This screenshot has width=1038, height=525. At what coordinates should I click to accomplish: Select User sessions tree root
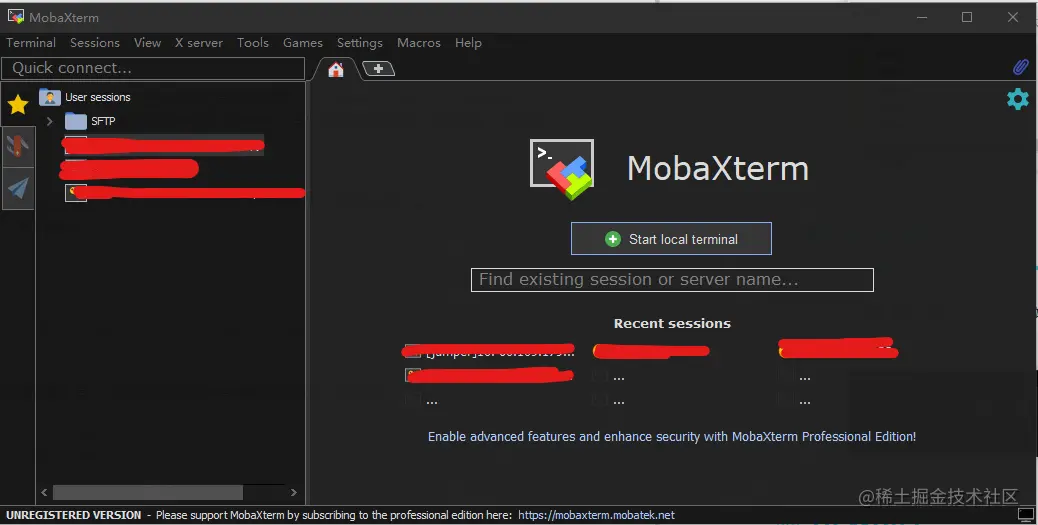97,97
